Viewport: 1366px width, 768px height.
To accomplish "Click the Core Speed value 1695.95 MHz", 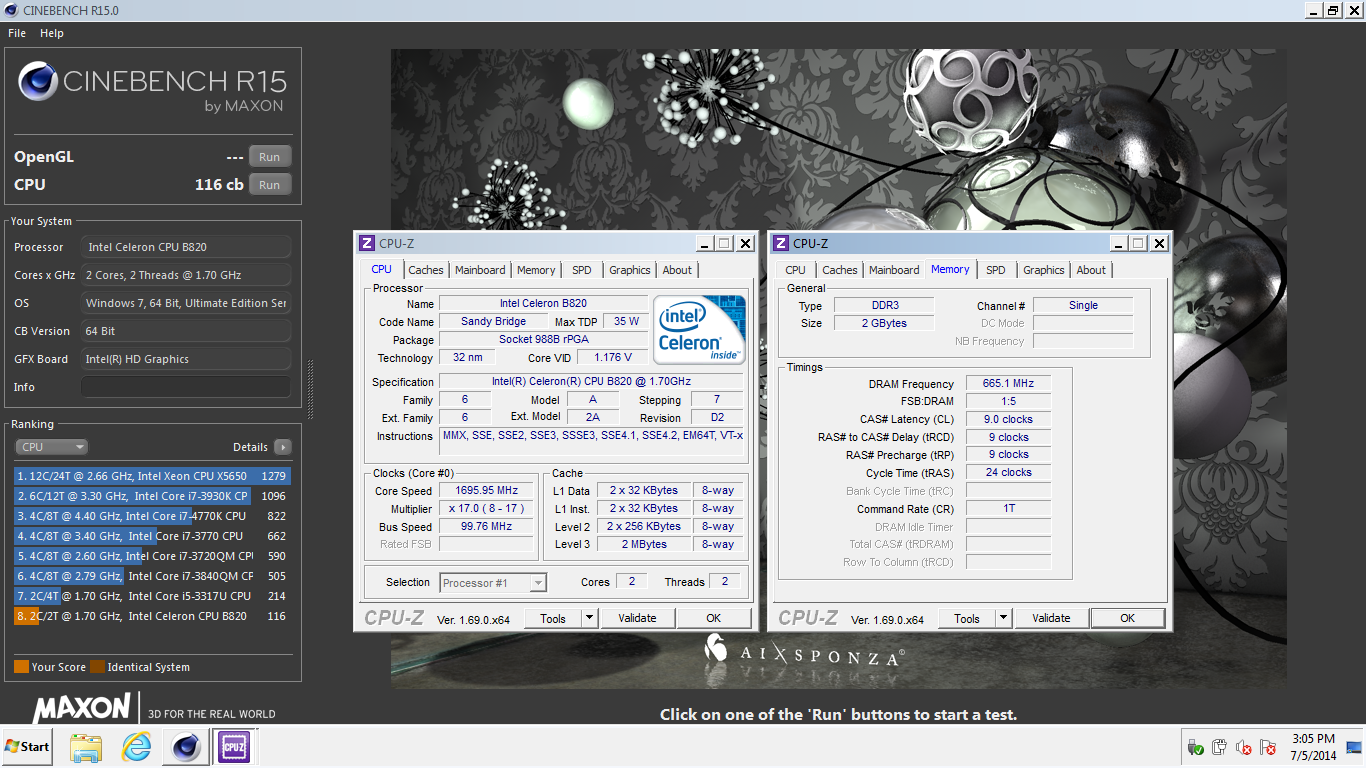I will pyautogui.click(x=488, y=491).
